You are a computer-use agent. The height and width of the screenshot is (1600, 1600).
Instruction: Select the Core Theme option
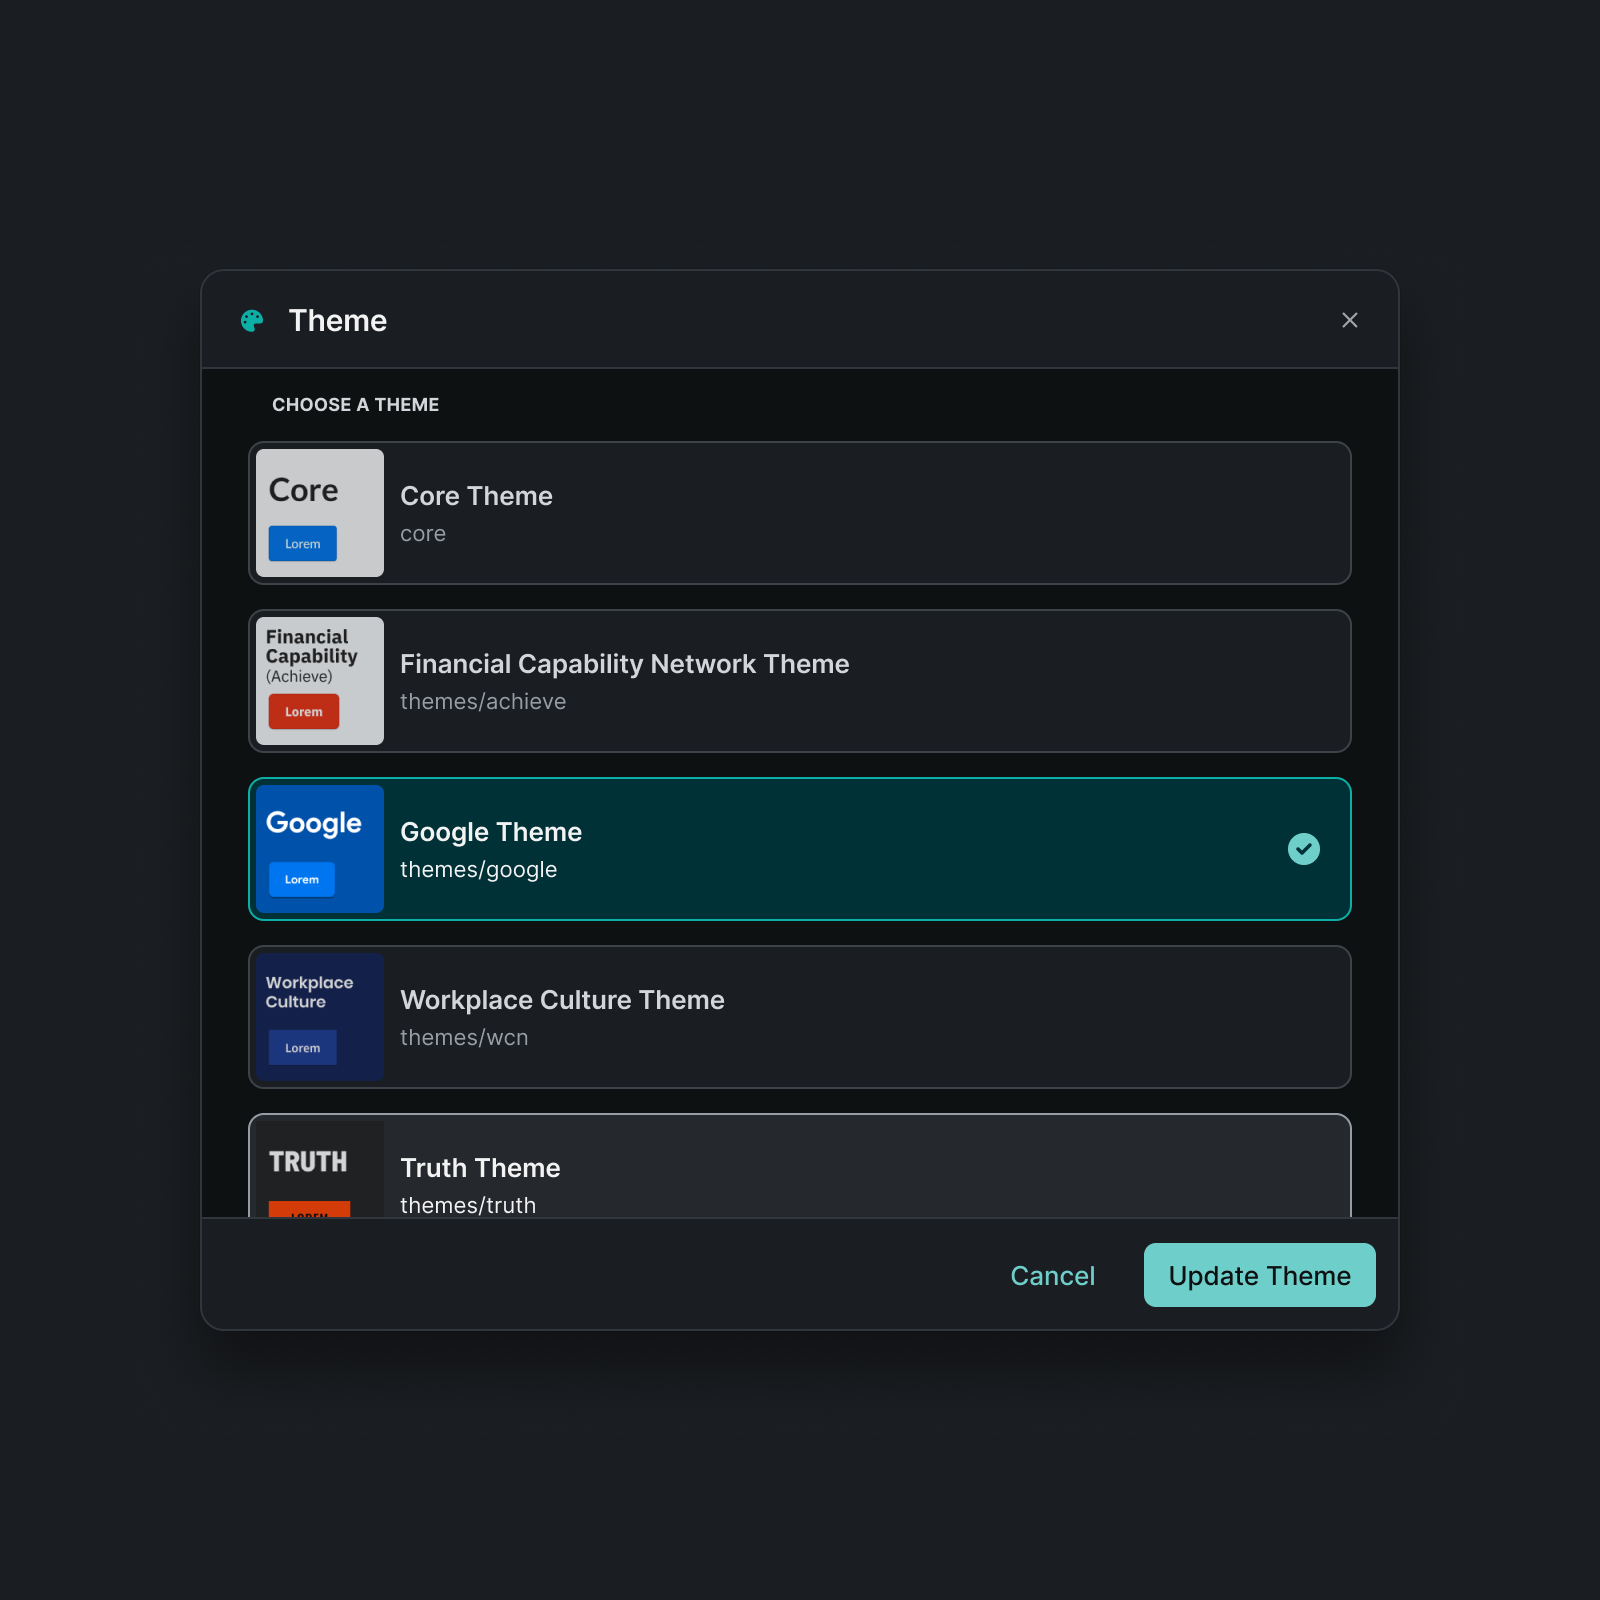tap(800, 513)
